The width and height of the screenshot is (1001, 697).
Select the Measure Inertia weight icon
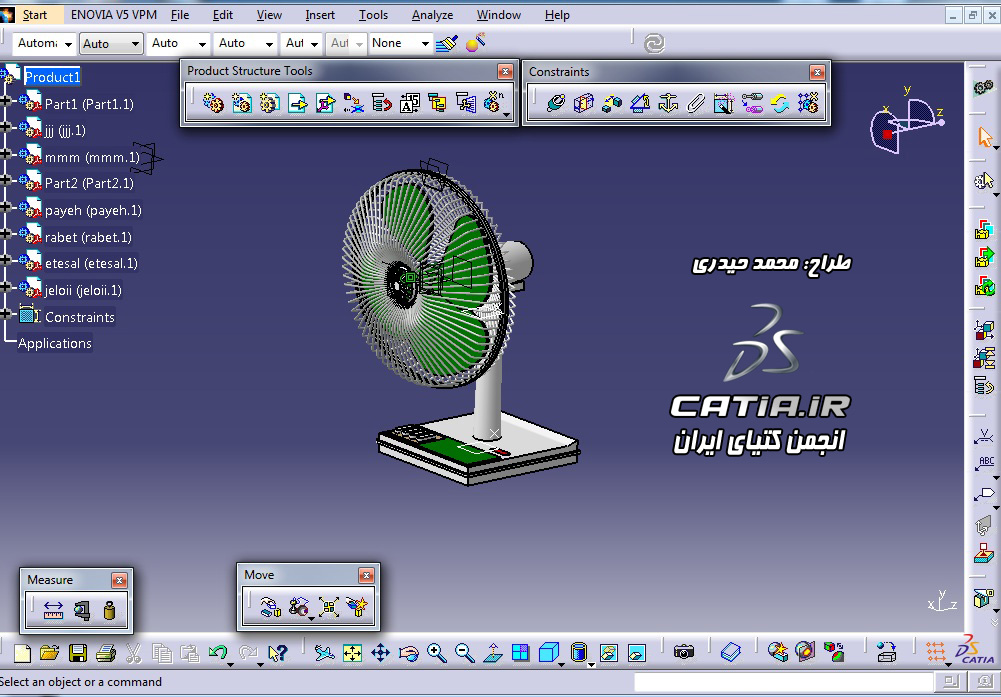109,610
